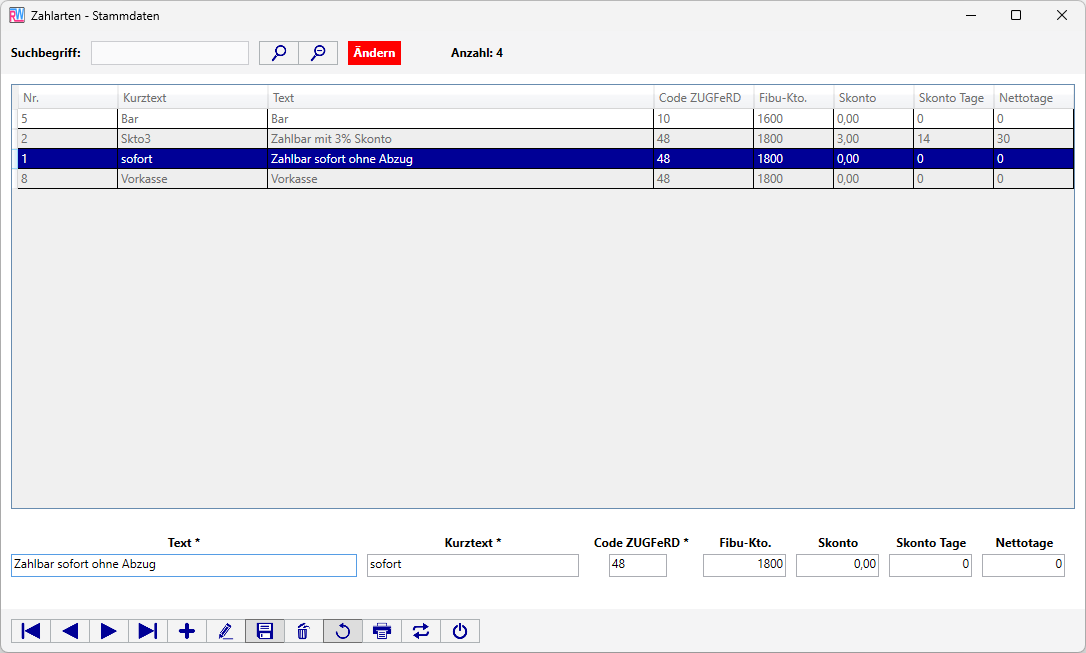Click the circular undo arrow icon
Screen dimensions: 1086x653
point(343,631)
